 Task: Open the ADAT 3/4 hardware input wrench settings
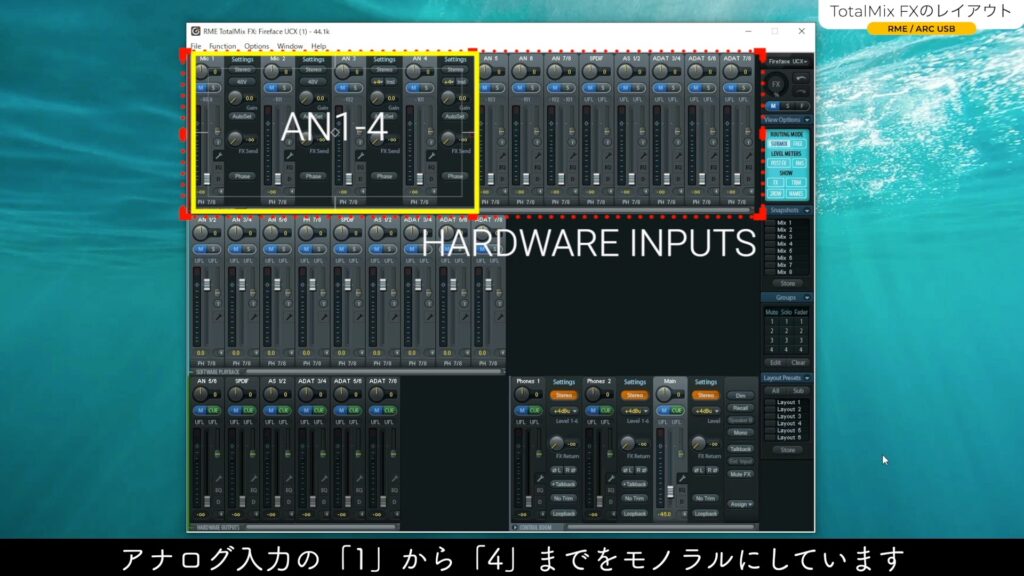679,156
